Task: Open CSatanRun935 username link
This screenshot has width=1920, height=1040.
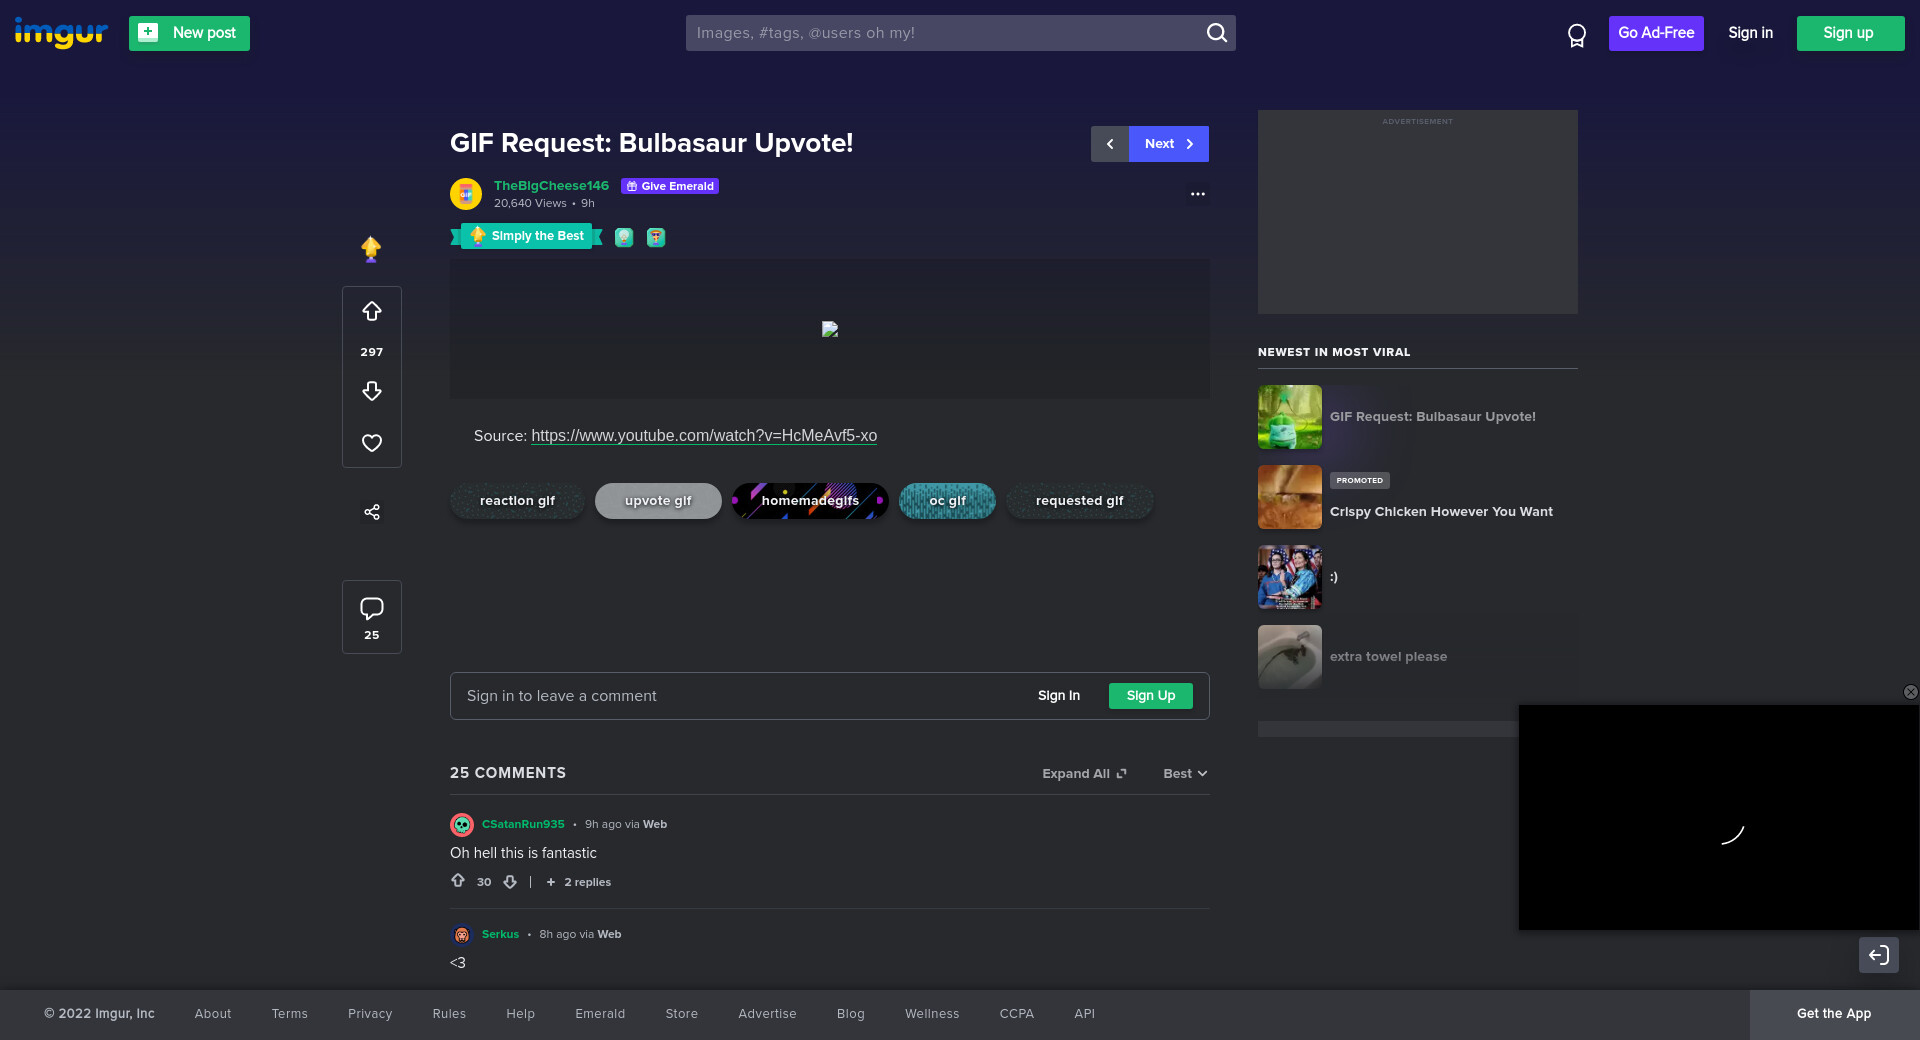Action: [x=523, y=825]
